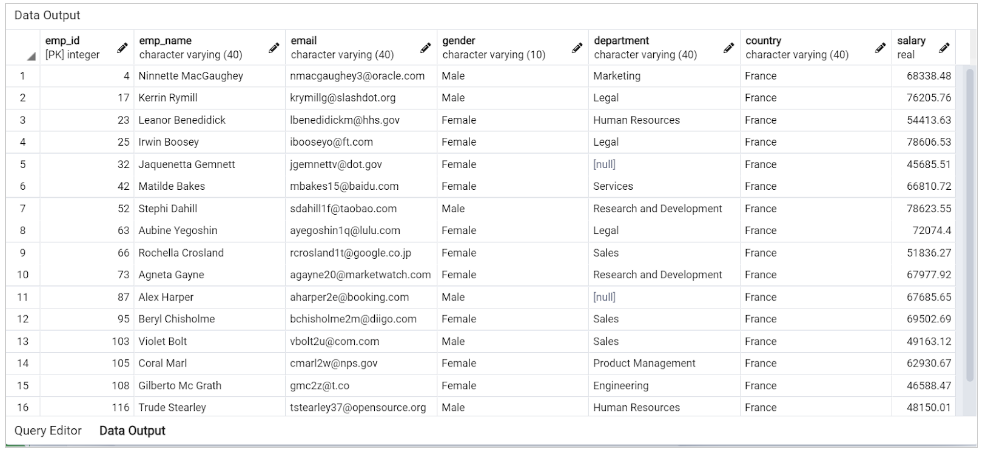Click the edit pencil icon for emp_id column
Viewport: 983px width, 452px height.
tap(122, 48)
